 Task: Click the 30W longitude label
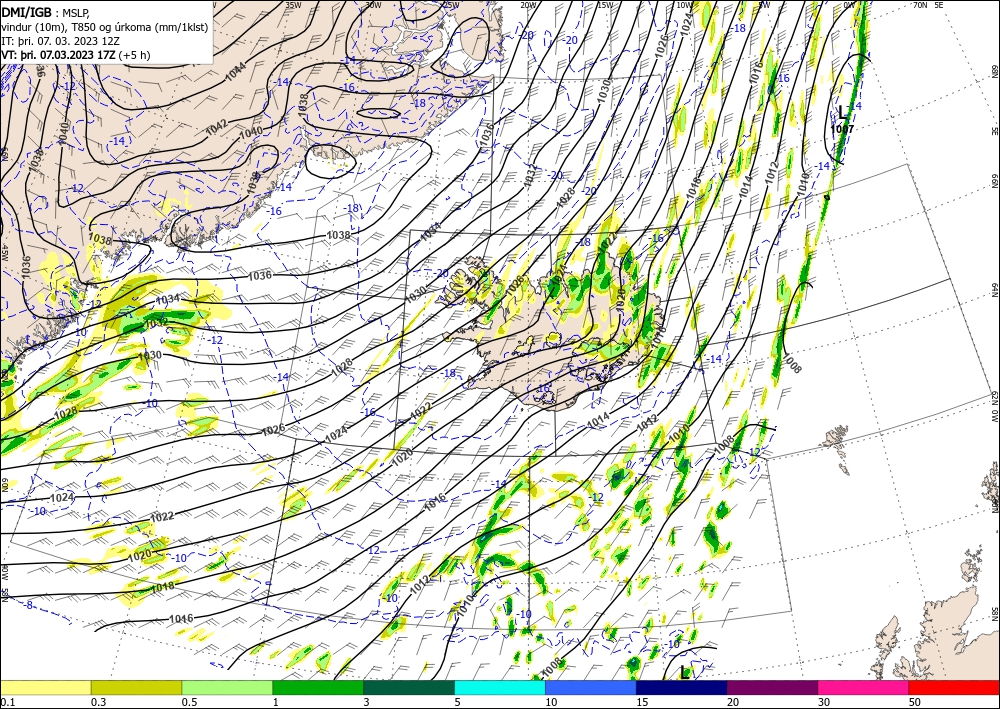(x=372, y=4)
